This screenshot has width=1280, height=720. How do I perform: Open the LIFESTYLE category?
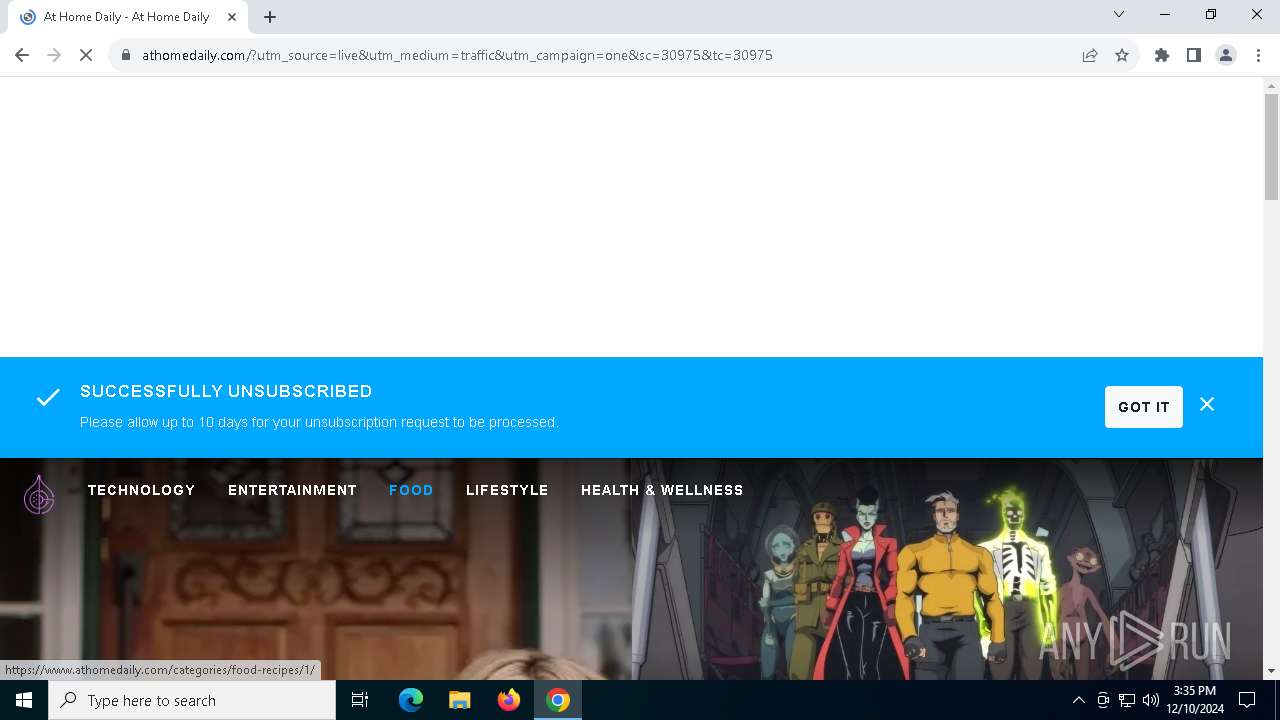point(507,490)
